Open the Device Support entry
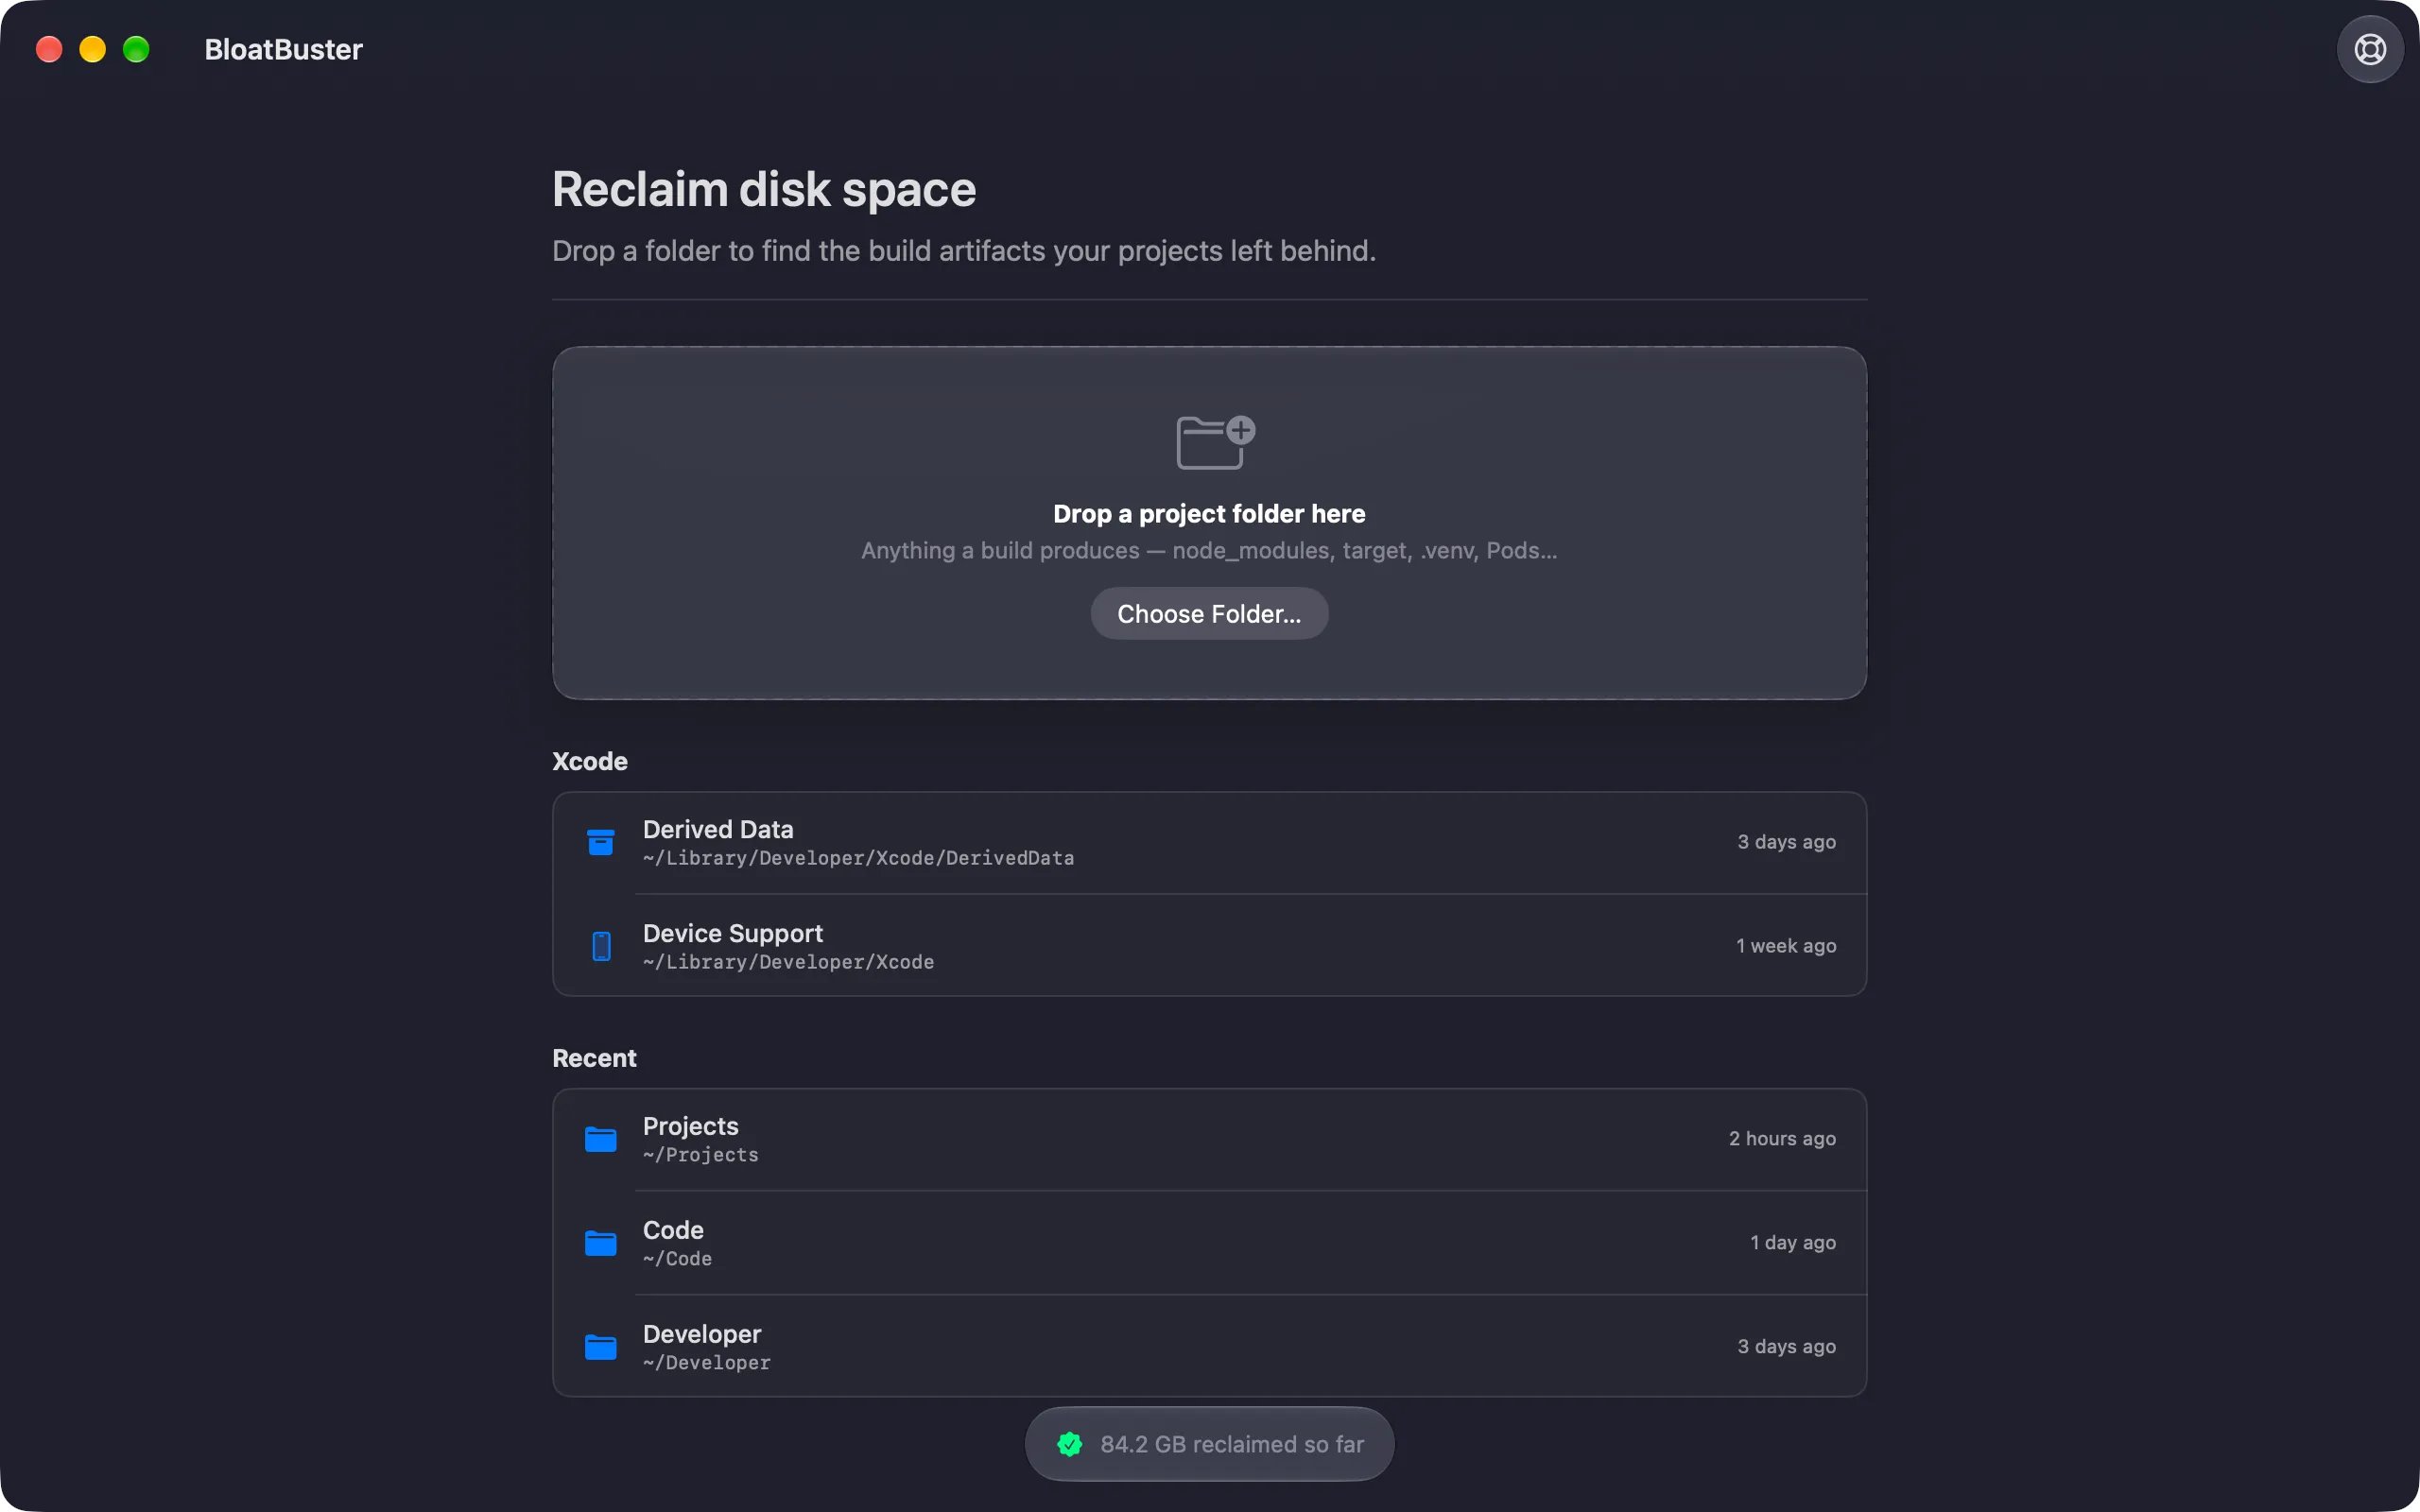Image resolution: width=2420 pixels, height=1512 pixels. click(x=1209, y=946)
